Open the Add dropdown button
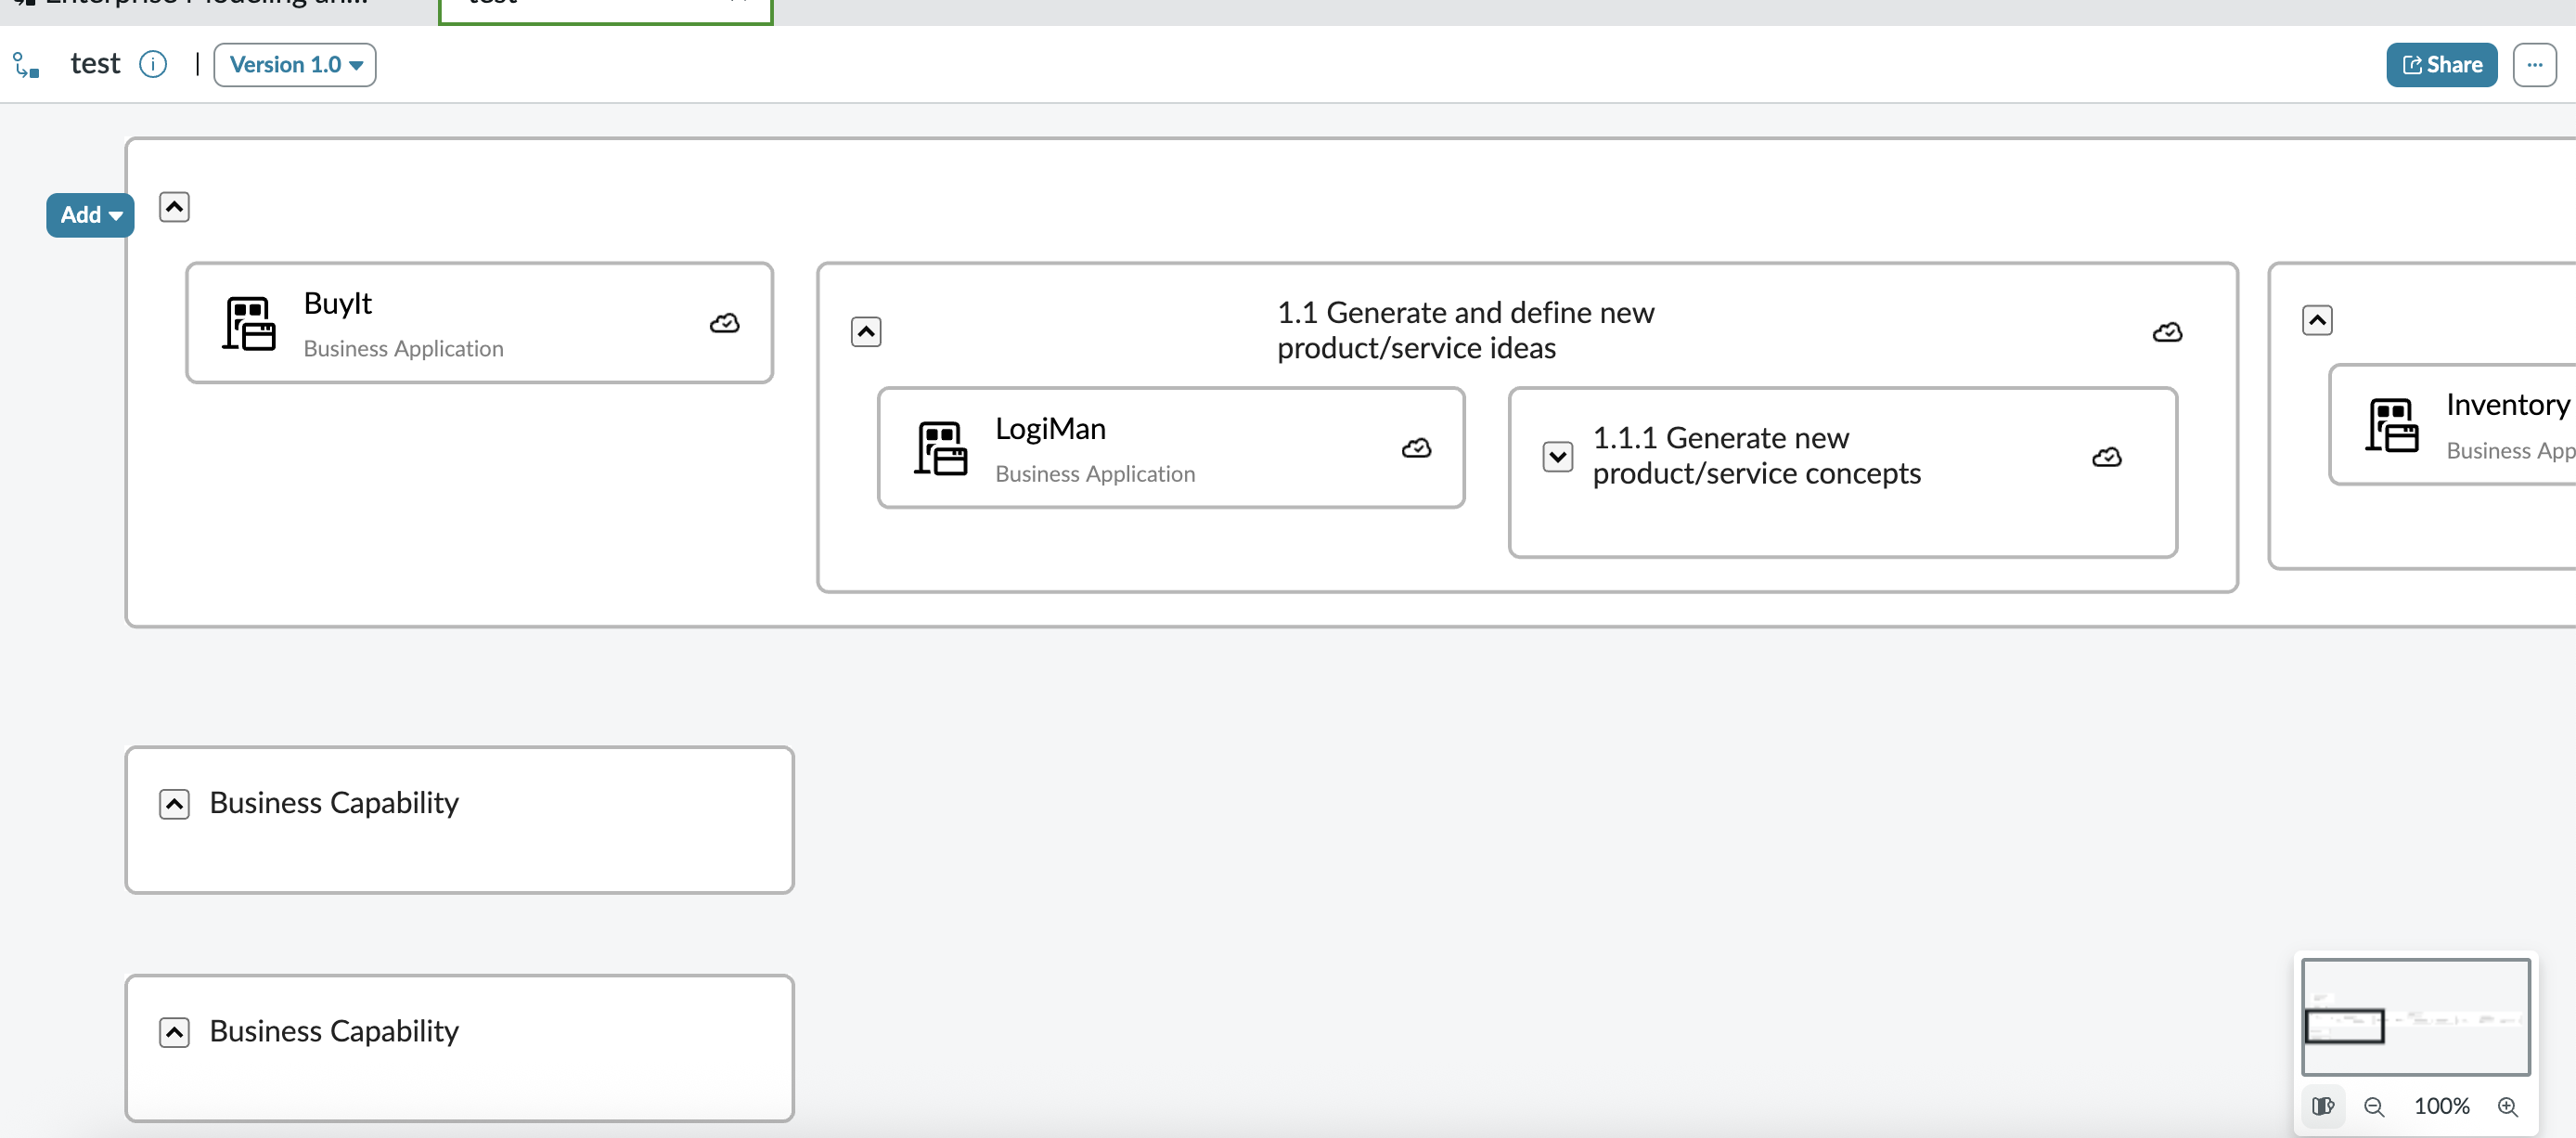The width and height of the screenshot is (2576, 1138). (90, 215)
